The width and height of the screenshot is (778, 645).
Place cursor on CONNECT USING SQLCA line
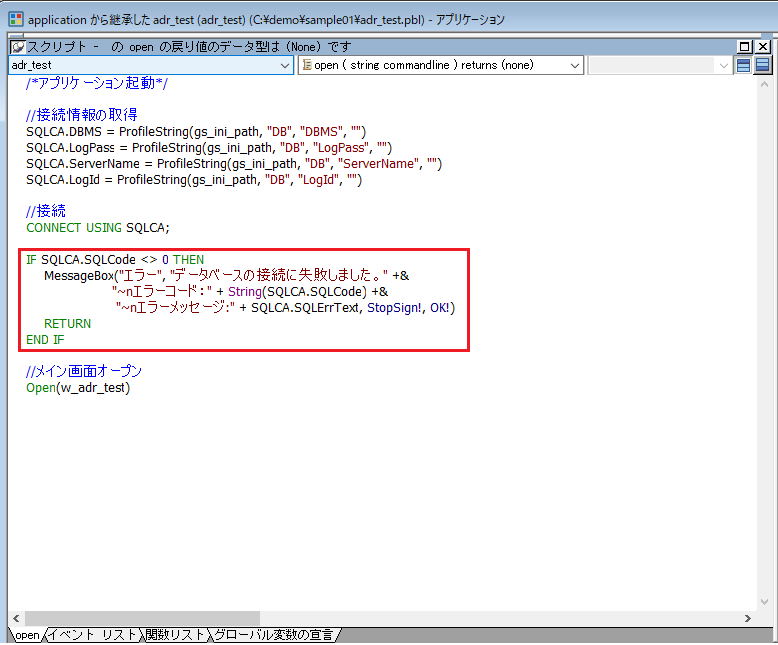(x=98, y=227)
